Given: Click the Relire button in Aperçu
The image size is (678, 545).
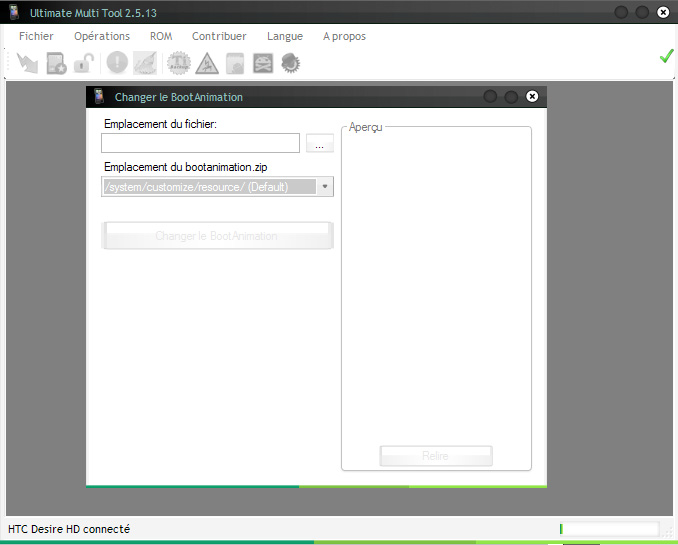Looking at the screenshot, I should click(x=436, y=456).
